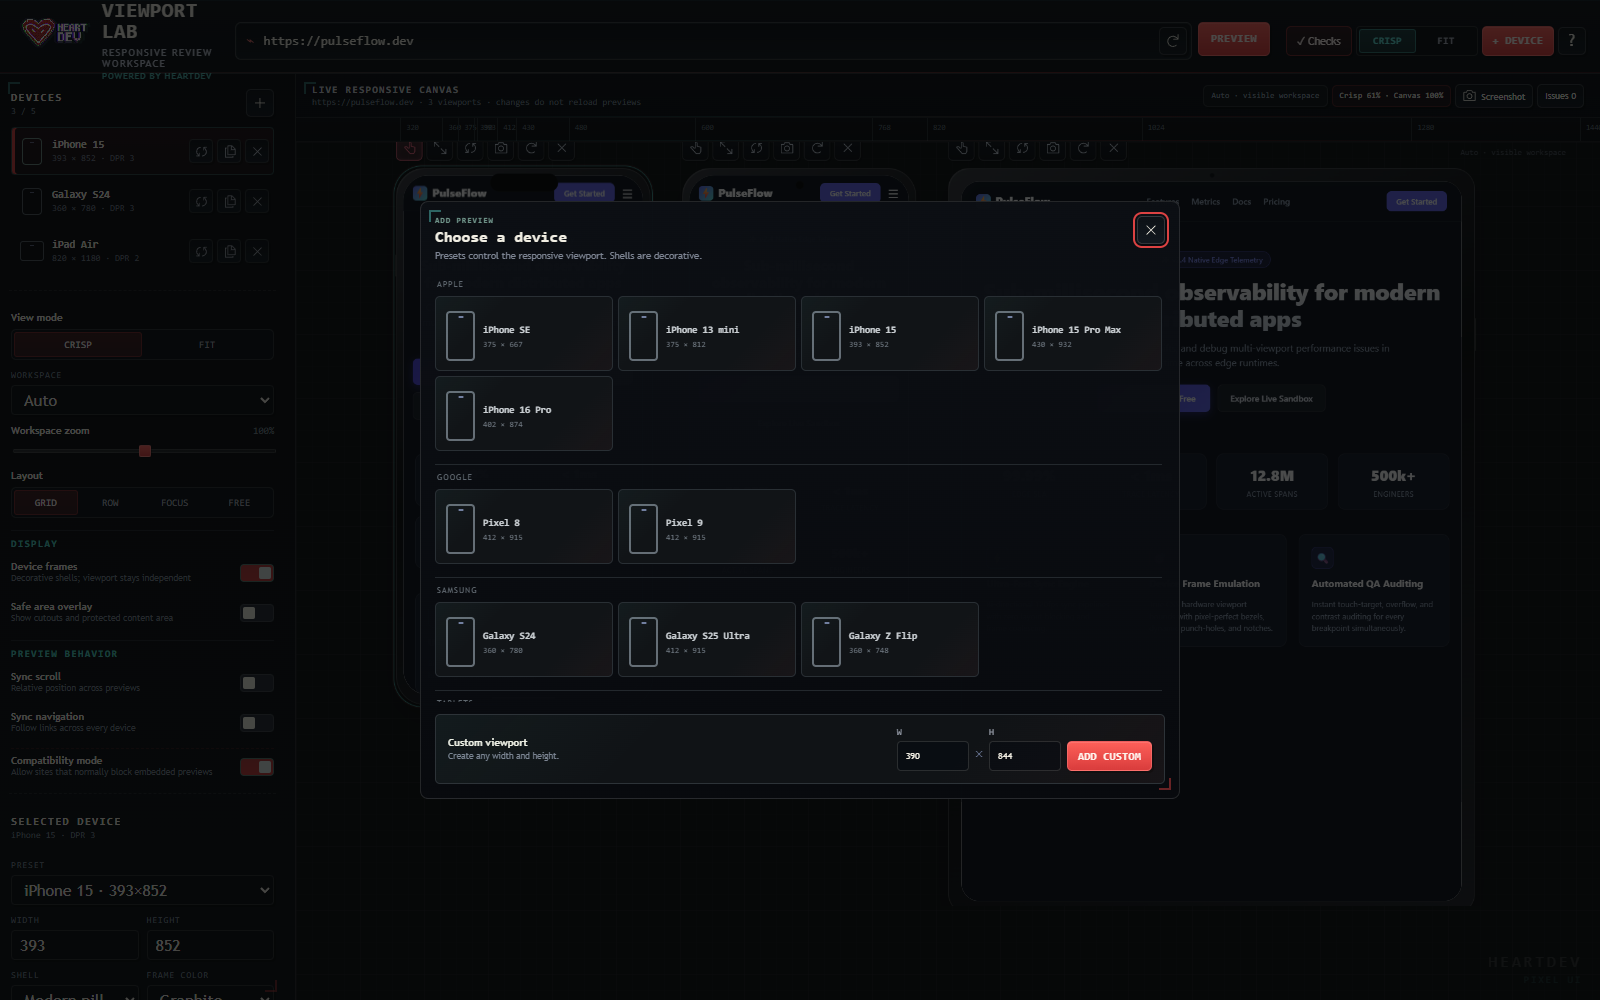This screenshot has height=1000, width=1600.
Task: Click the Issues 0 button
Action: point(1560,96)
